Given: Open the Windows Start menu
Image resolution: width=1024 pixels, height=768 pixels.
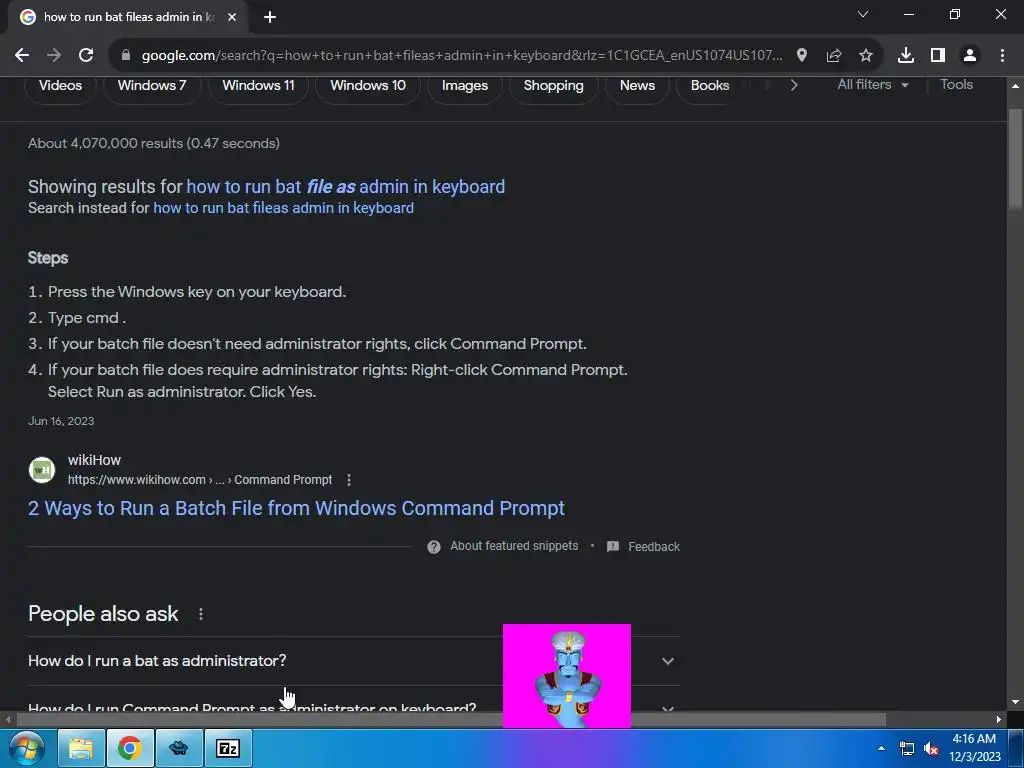Looking at the screenshot, I should click(x=26, y=748).
